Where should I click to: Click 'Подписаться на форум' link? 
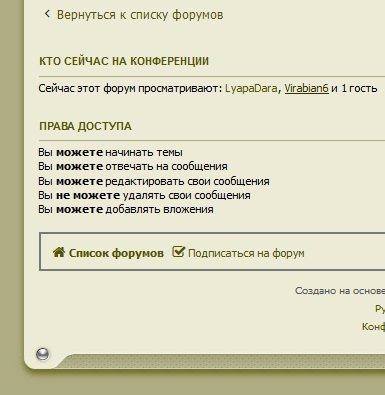point(246,253)
